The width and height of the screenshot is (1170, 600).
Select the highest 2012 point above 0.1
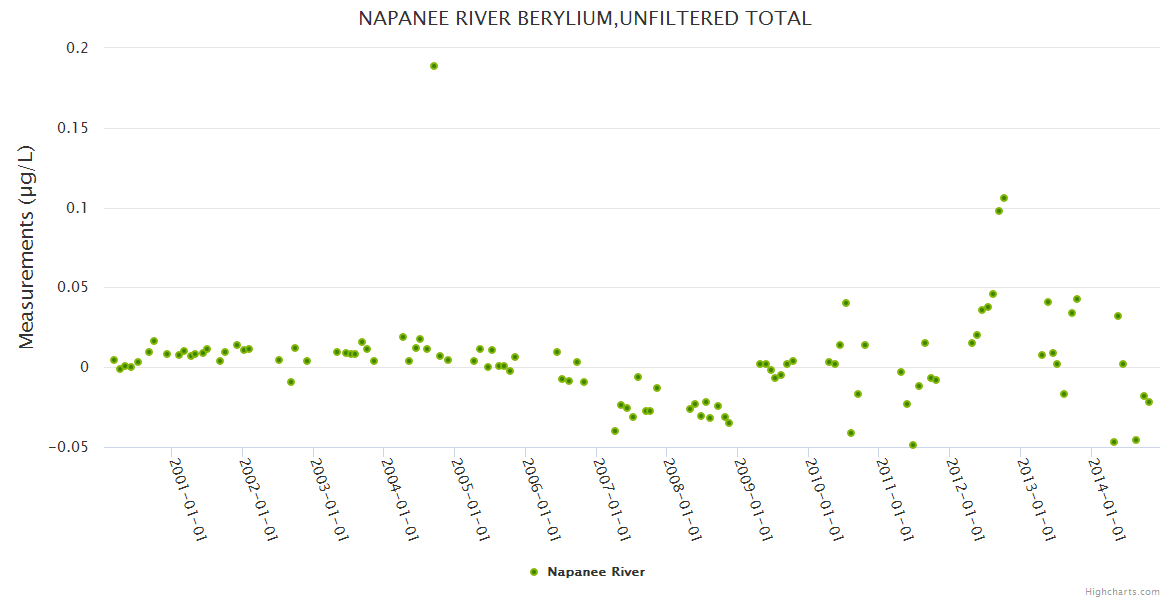pos(1004,198)
